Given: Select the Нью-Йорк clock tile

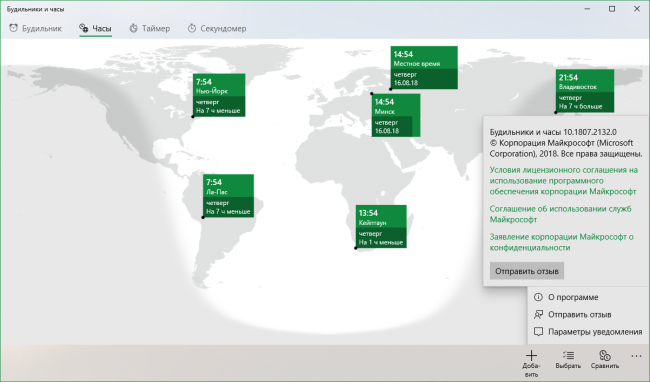Looking at the screenshot, I should [219, 95].
